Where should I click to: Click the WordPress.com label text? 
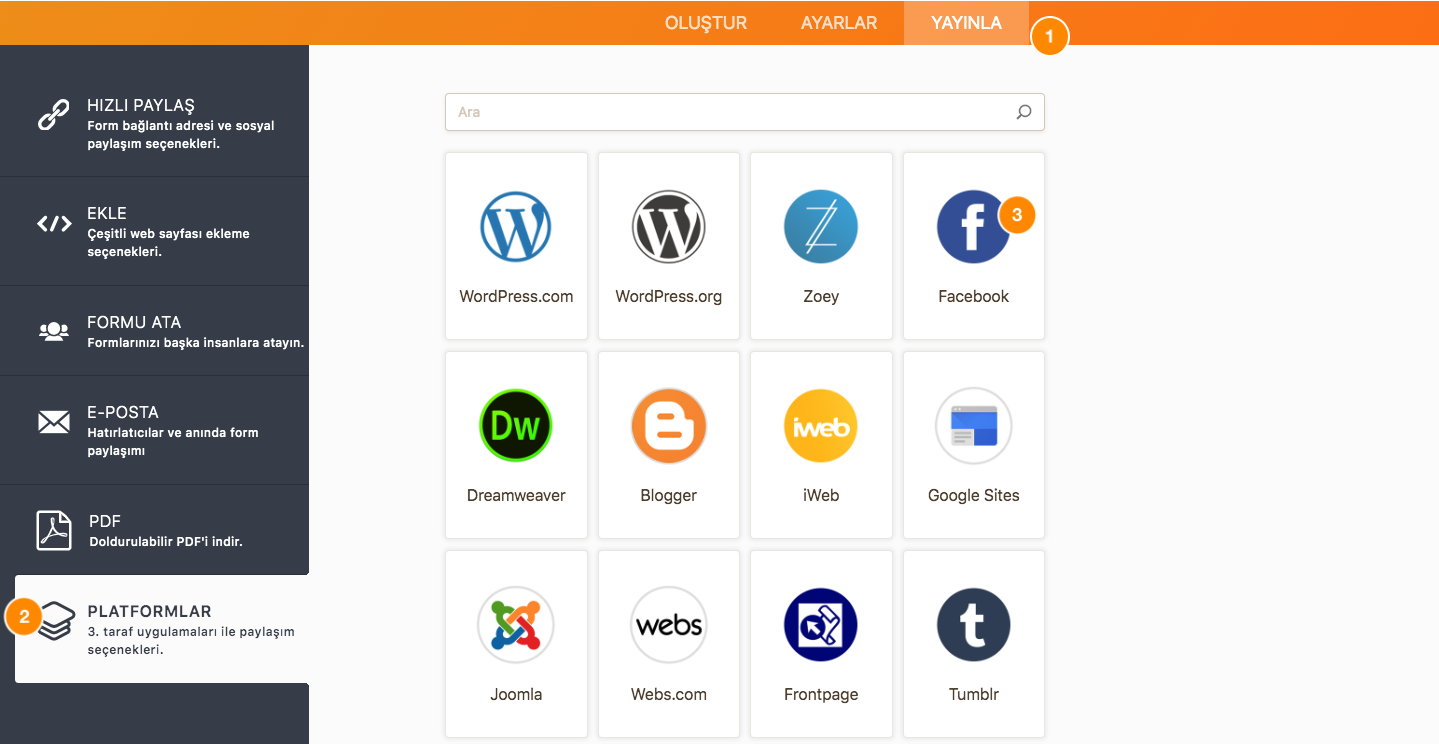click(x=516, y=296)
